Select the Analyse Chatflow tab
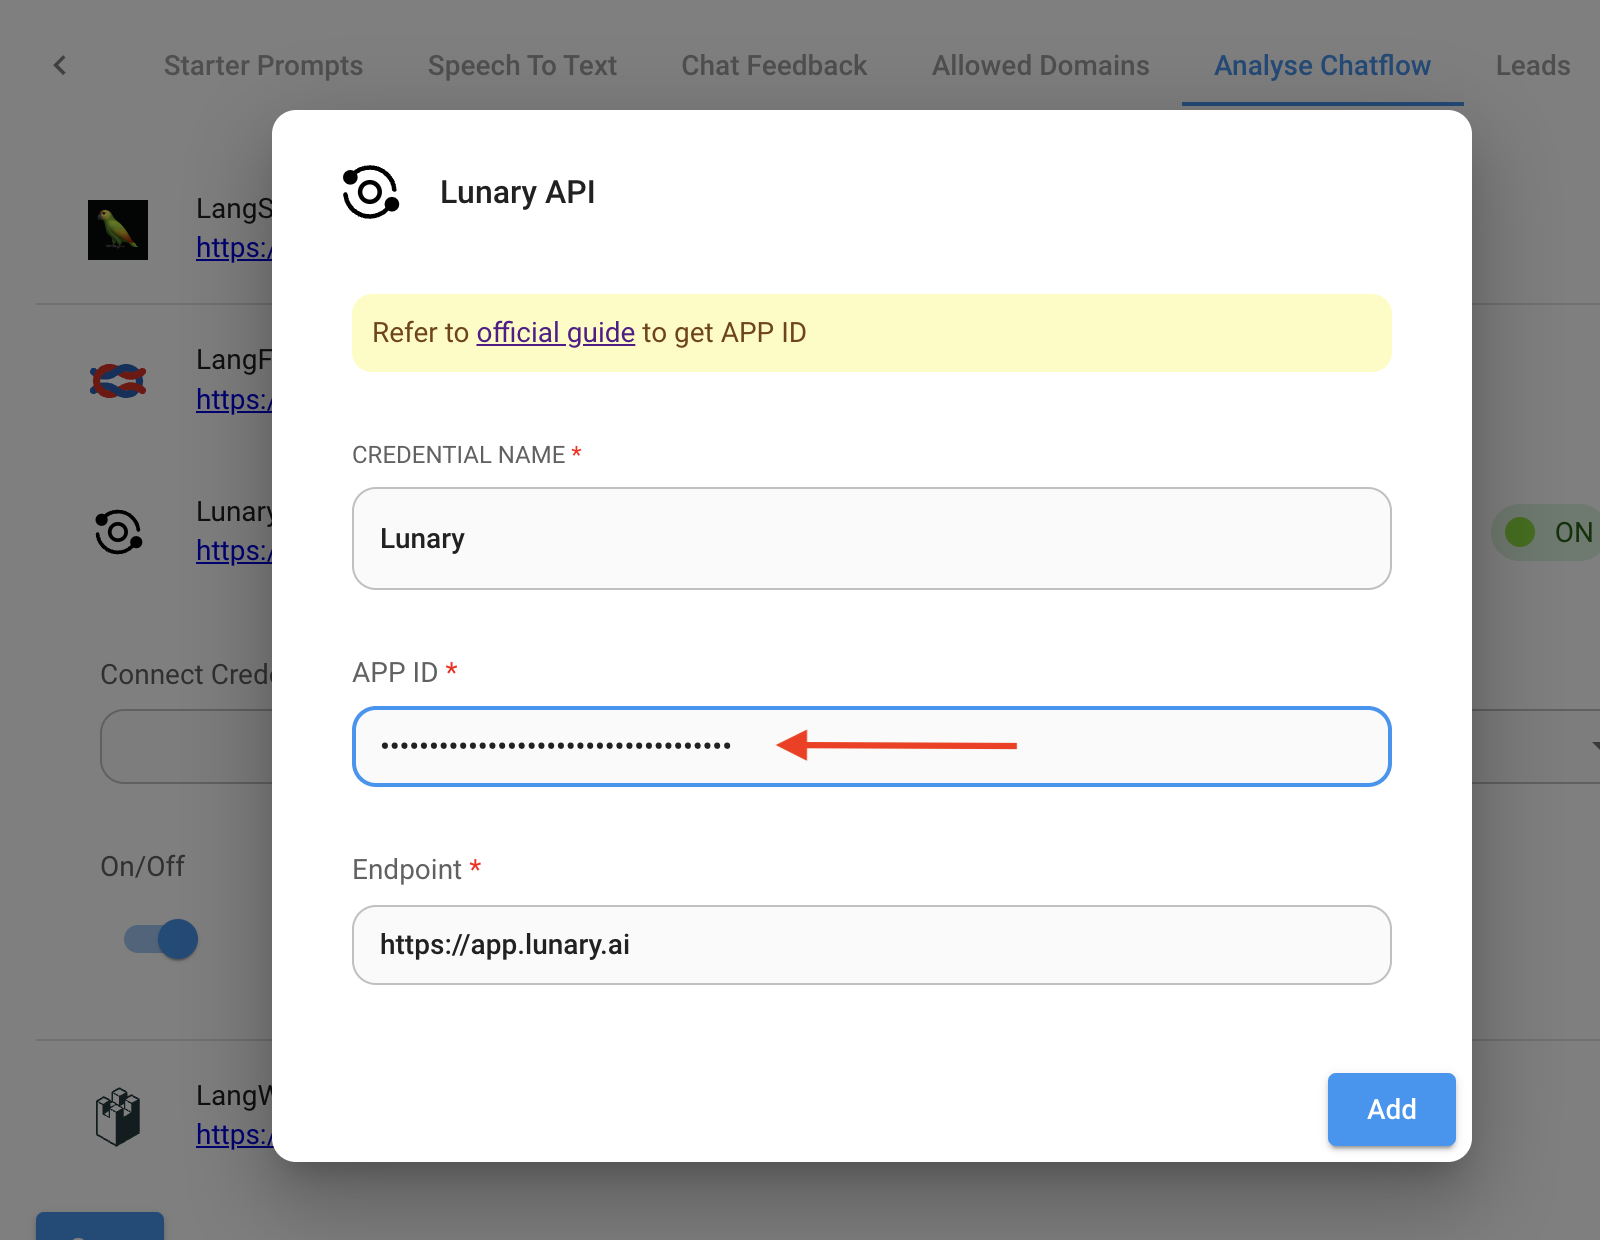 (x=1322, y=66)
